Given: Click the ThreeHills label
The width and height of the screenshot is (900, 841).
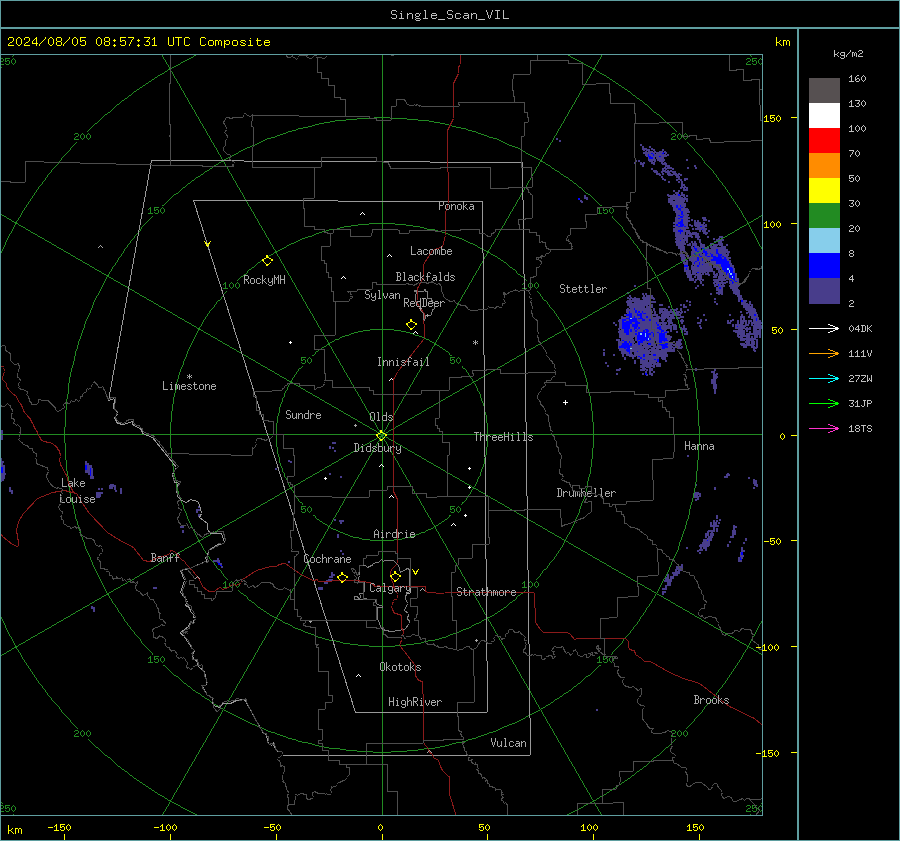Looking at the screenshot, I should [x=503, y=437].
